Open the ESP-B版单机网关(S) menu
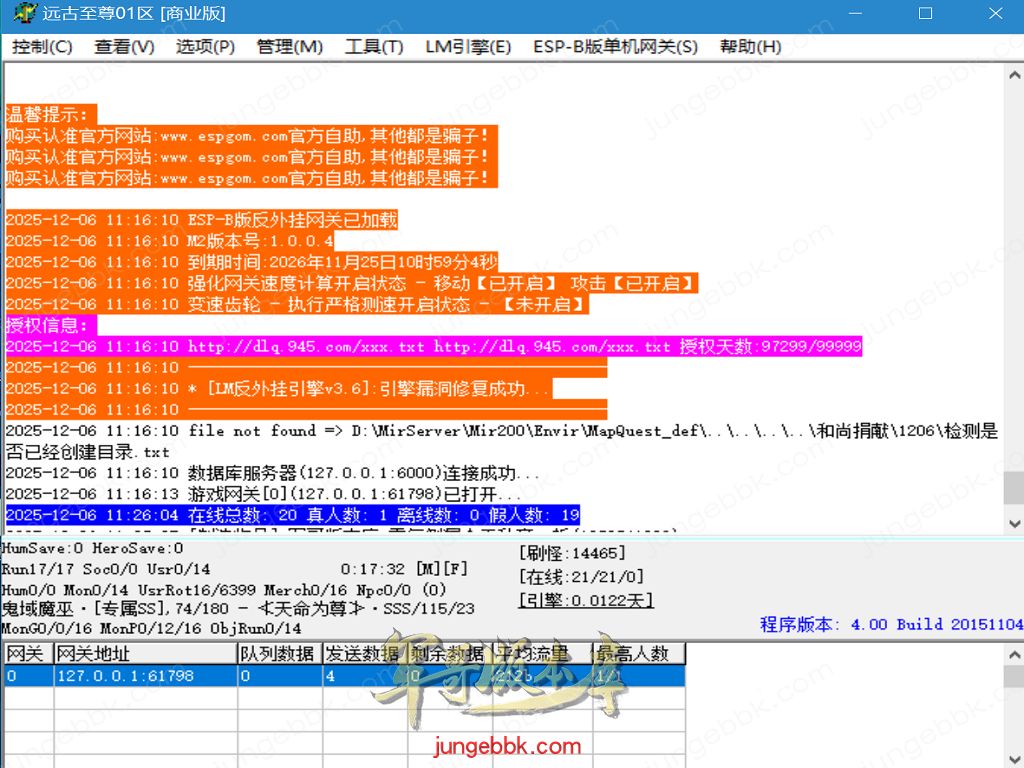The image size is (1024, 768). 615,47
